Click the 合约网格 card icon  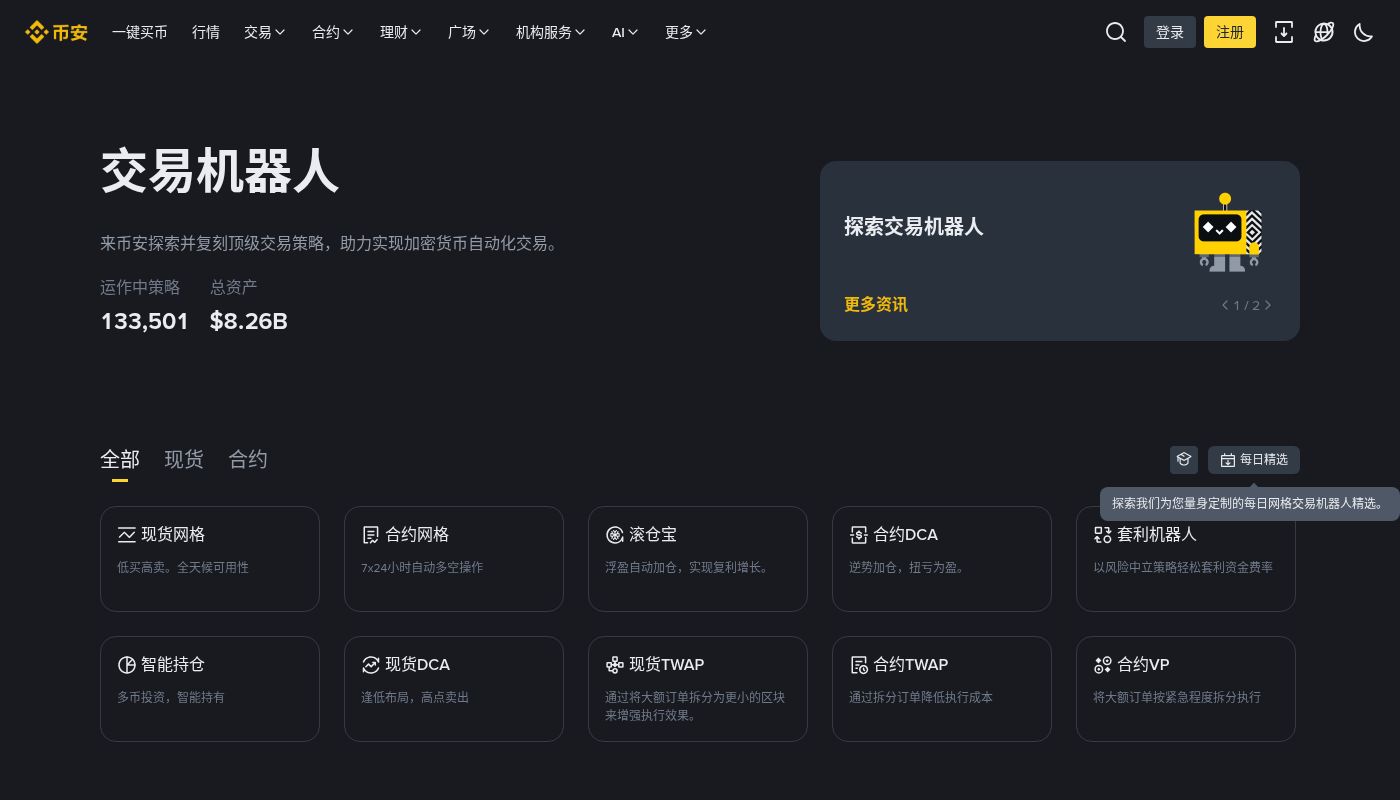[x=371, y=535]
